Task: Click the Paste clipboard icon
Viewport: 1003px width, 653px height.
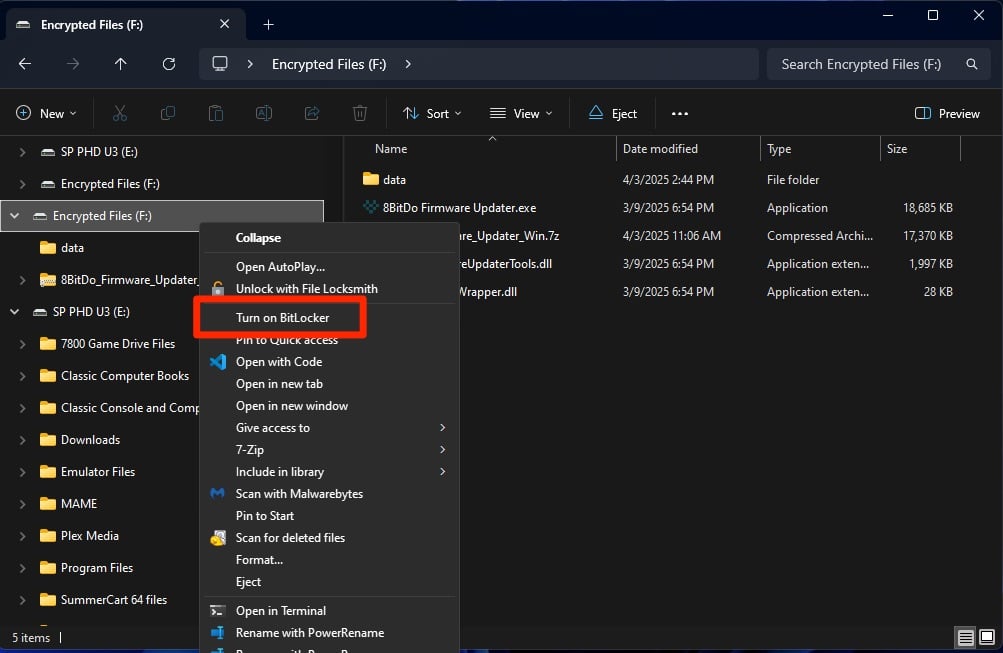Action: (x=216, y=113)
